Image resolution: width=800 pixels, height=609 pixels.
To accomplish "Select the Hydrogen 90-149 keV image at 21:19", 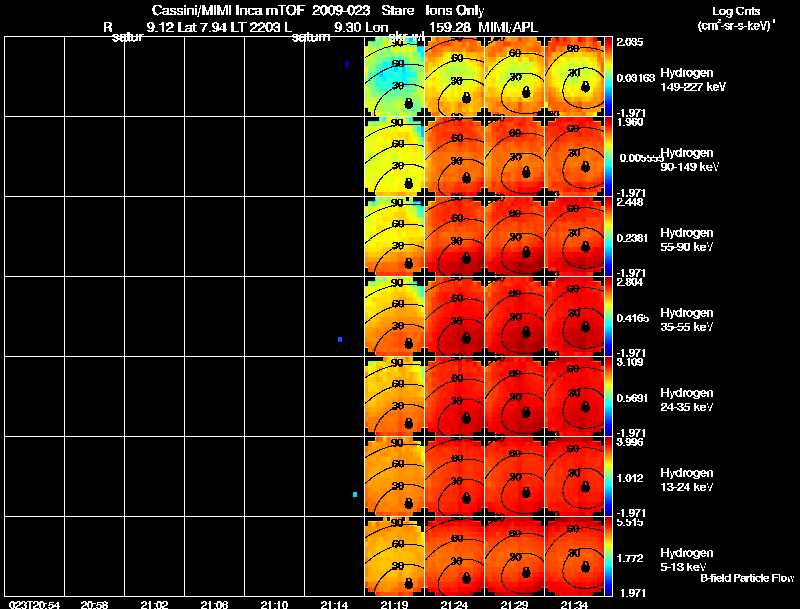I will pyautogui.click(x=394, y=157).
